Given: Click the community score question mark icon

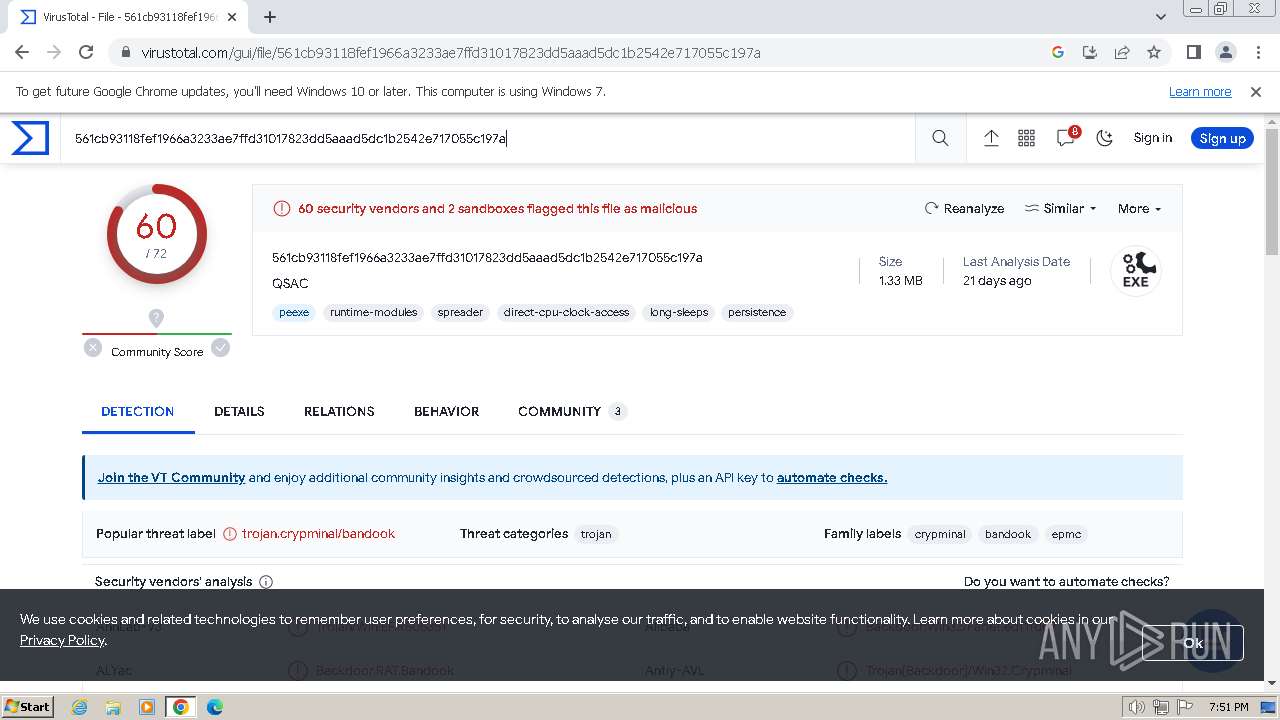Looking at the screenshot, I should (156, 318).
